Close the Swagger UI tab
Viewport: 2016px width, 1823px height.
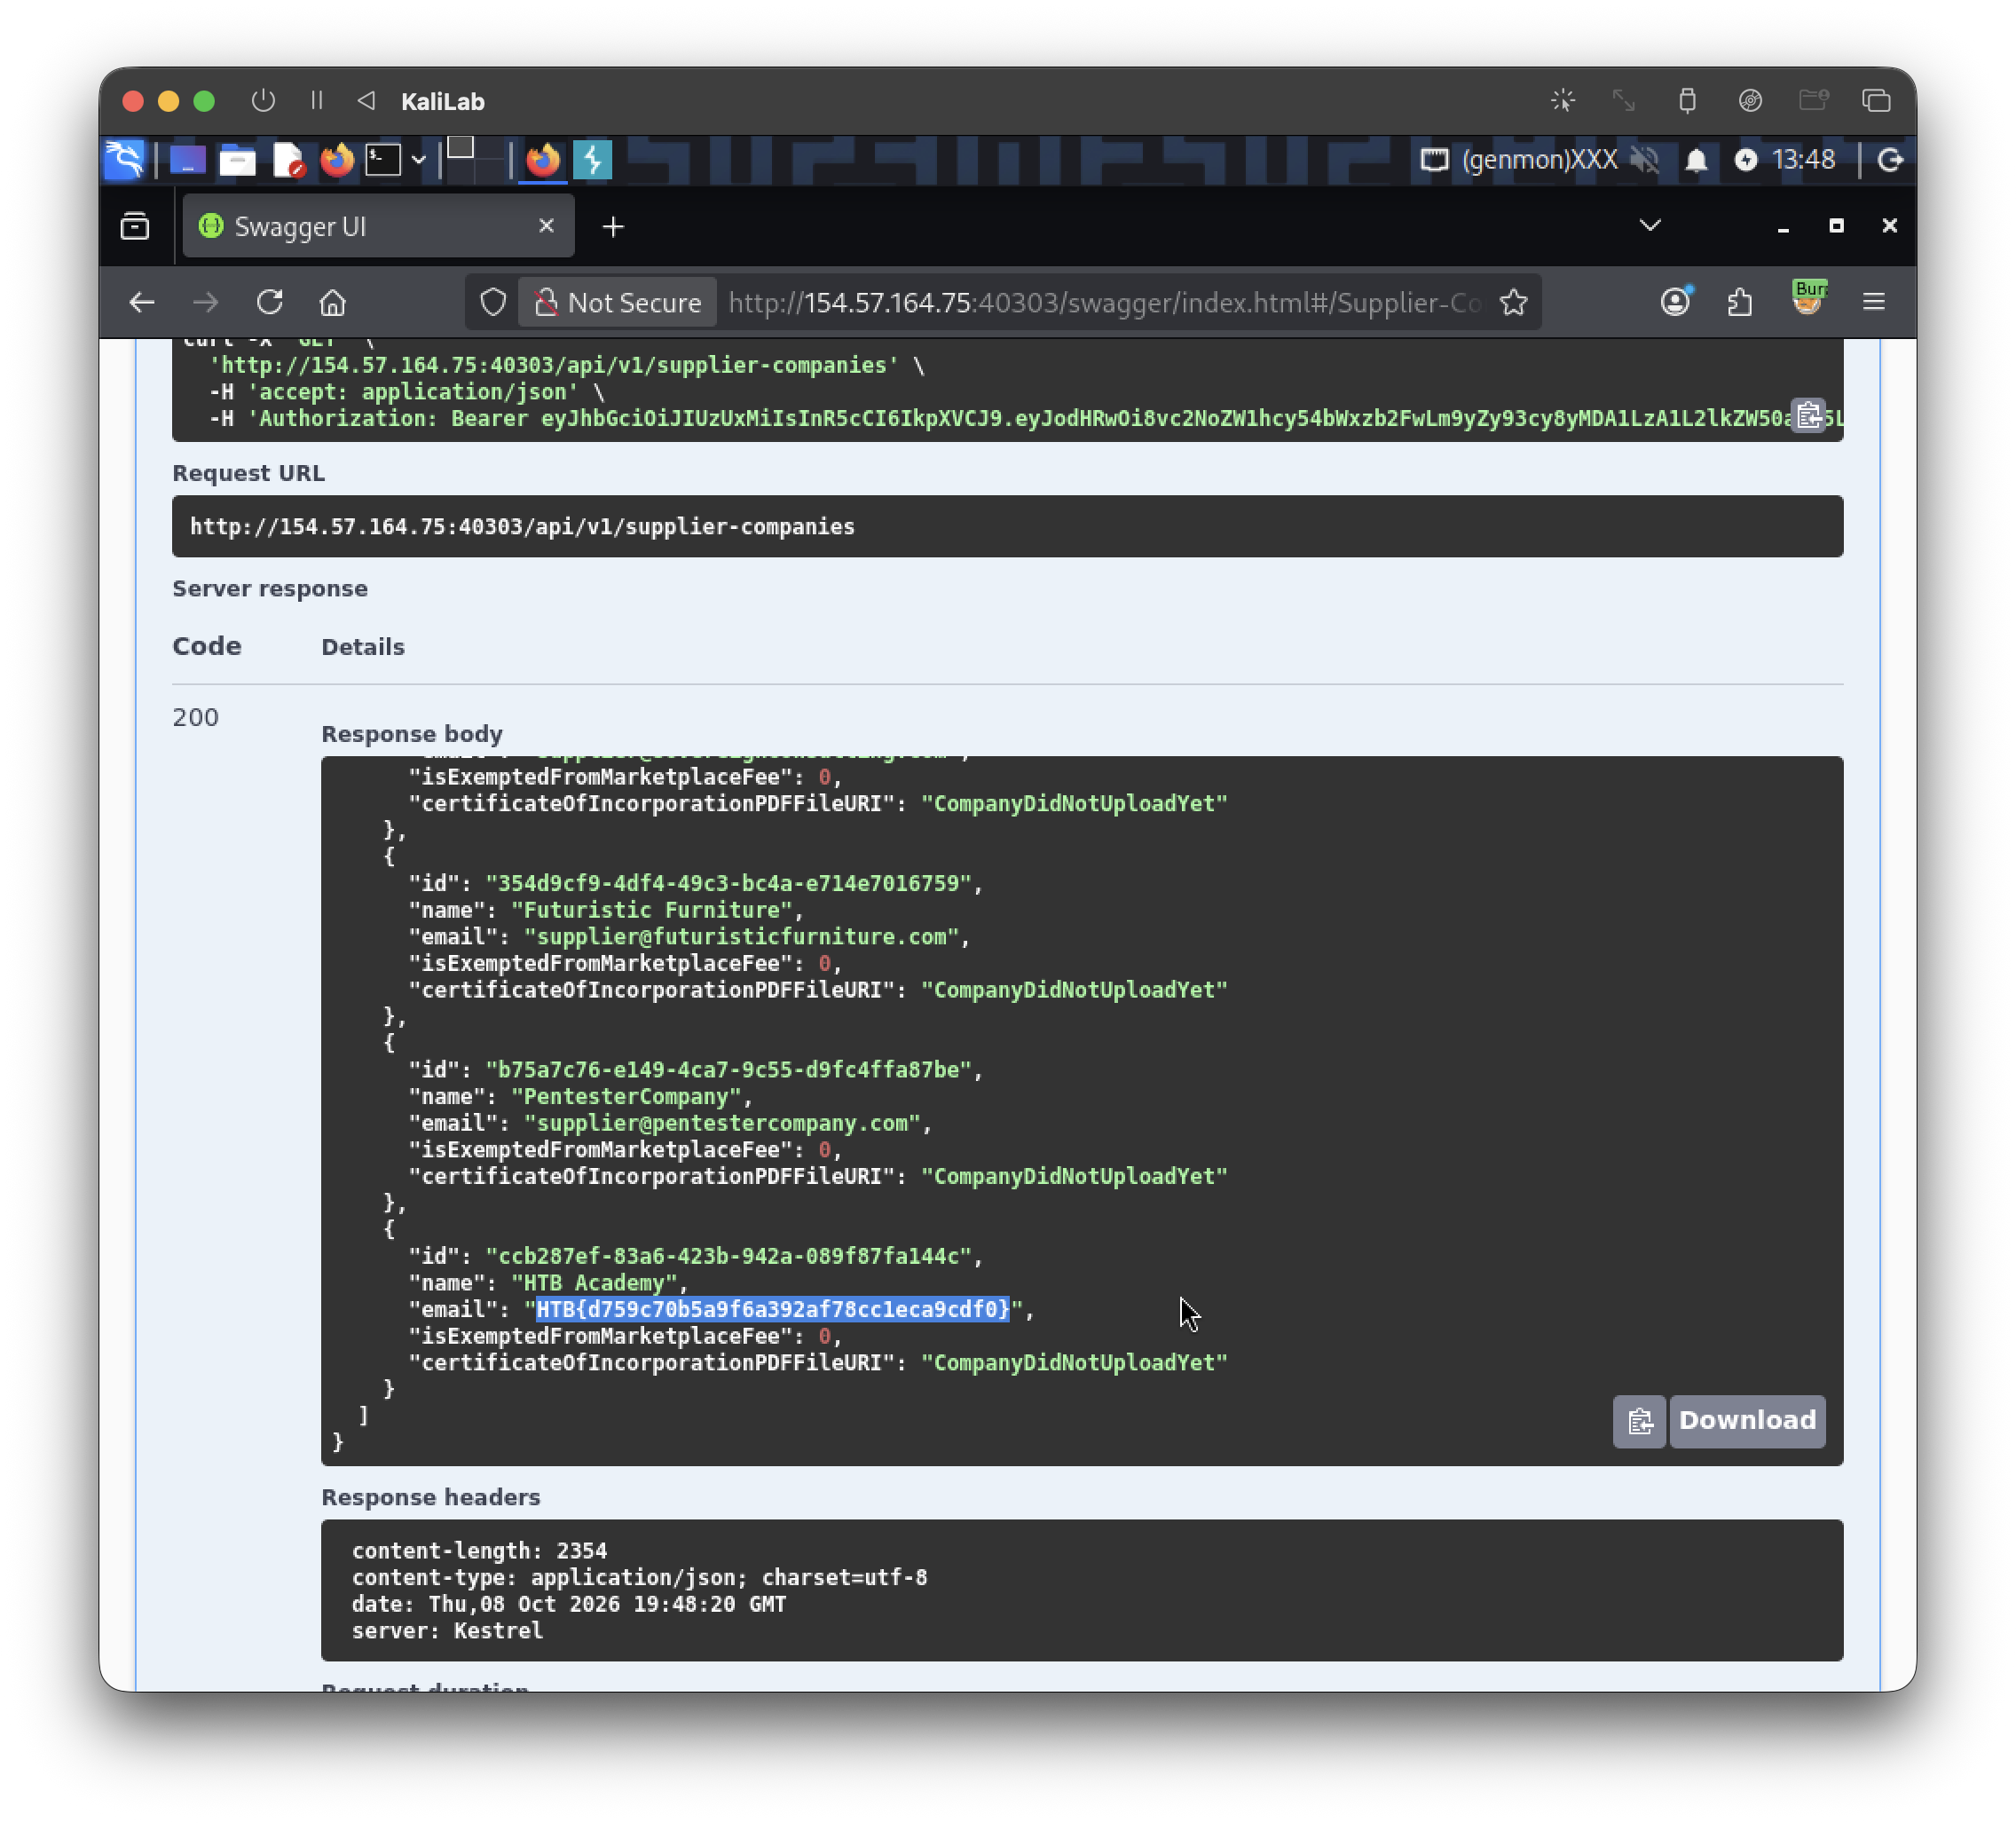546,226
